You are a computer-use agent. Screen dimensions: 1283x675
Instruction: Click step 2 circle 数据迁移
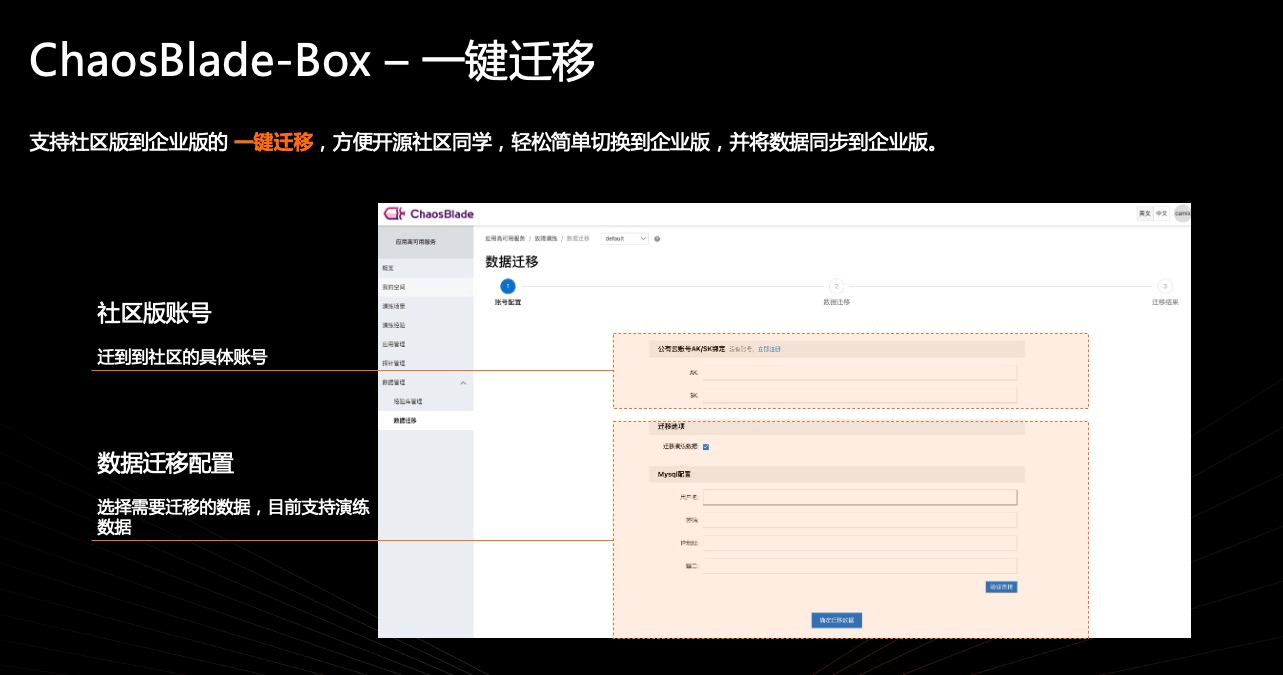[837, 286]
